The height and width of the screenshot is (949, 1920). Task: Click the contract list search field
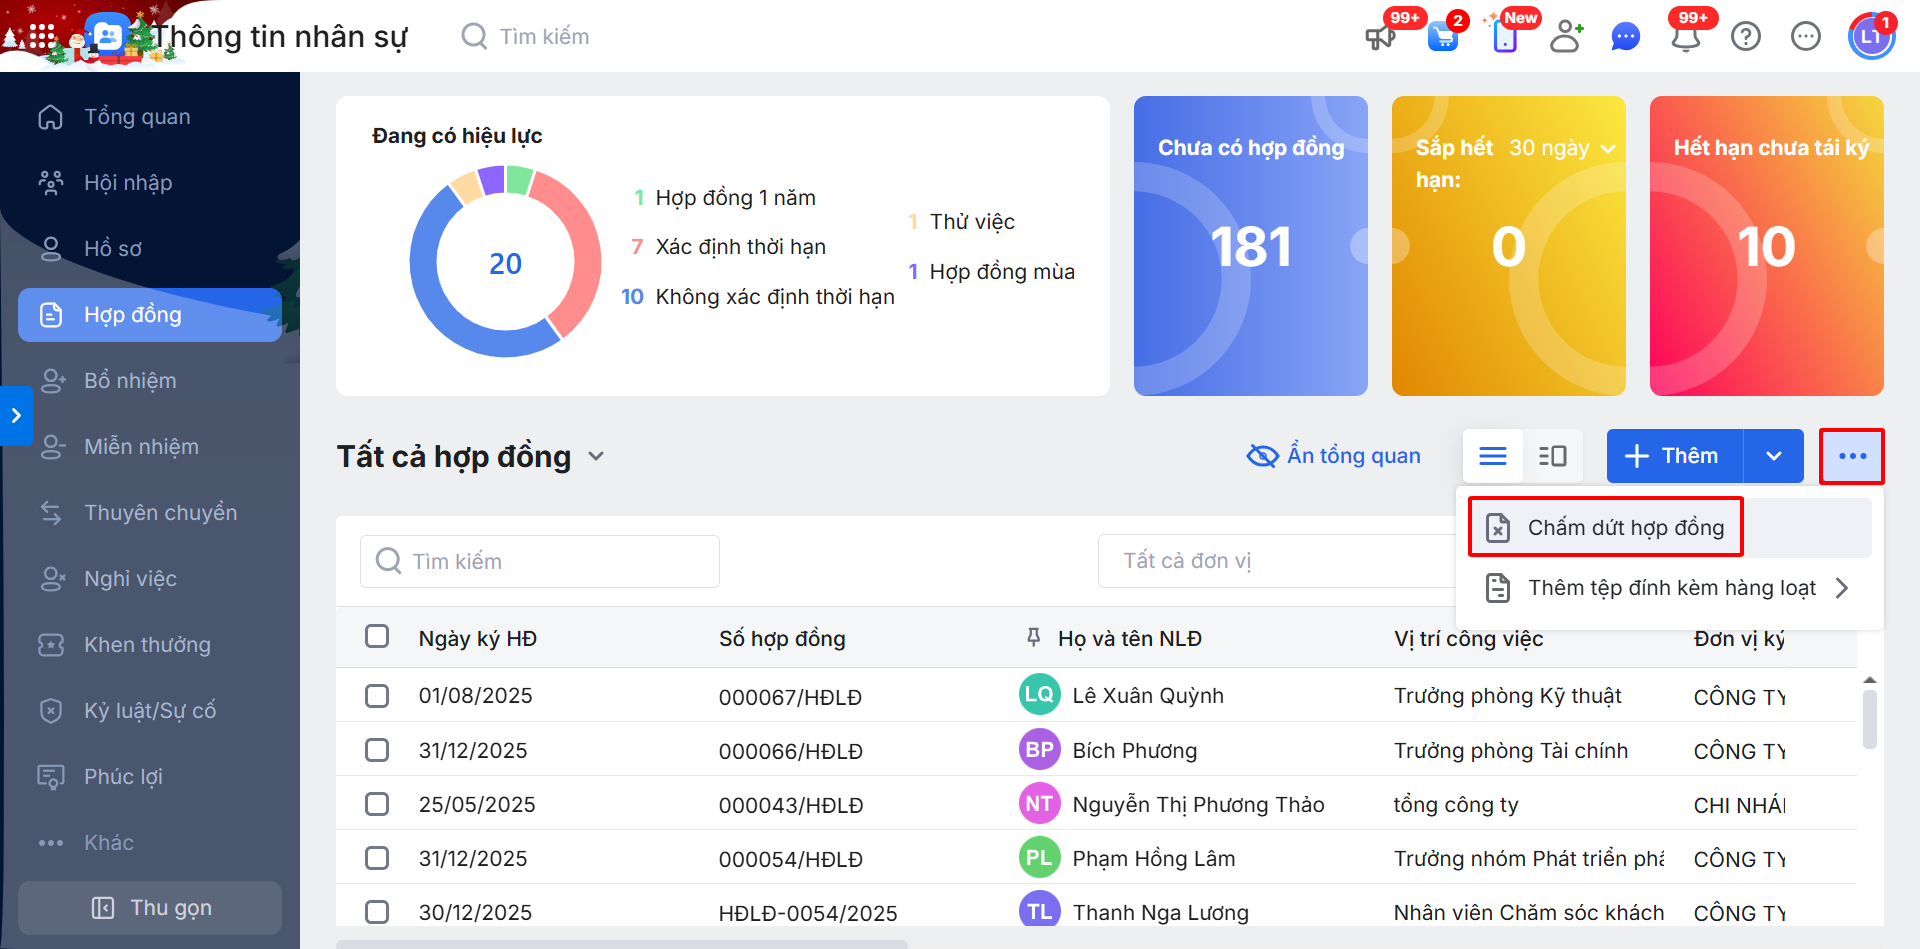click(540, 561)
